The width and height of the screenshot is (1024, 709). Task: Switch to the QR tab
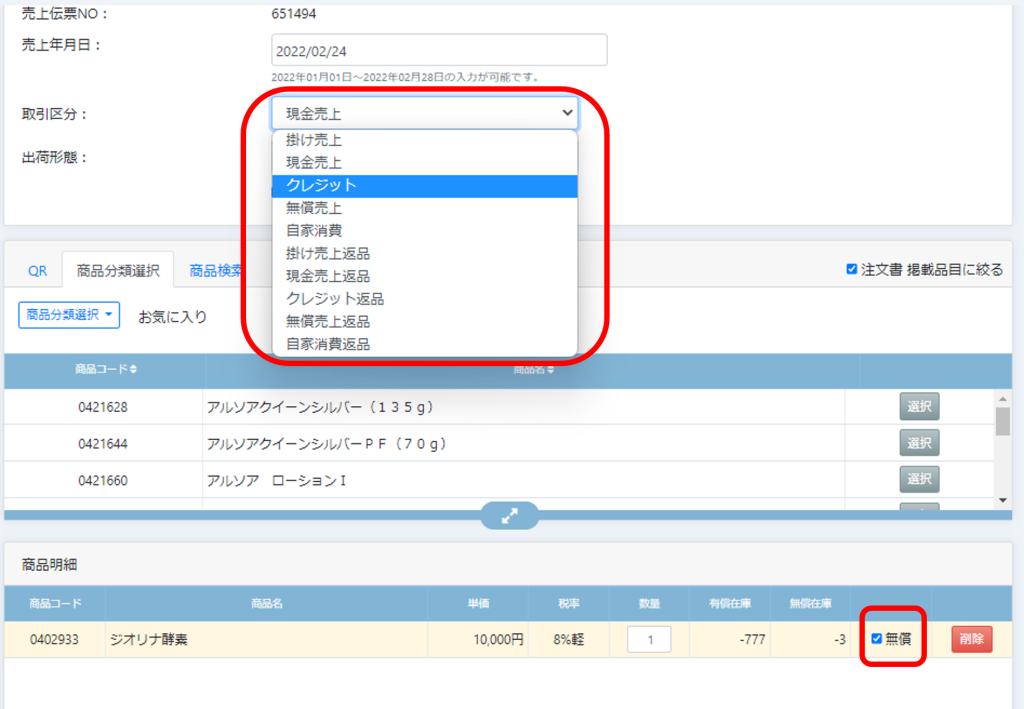pos(37,270)
